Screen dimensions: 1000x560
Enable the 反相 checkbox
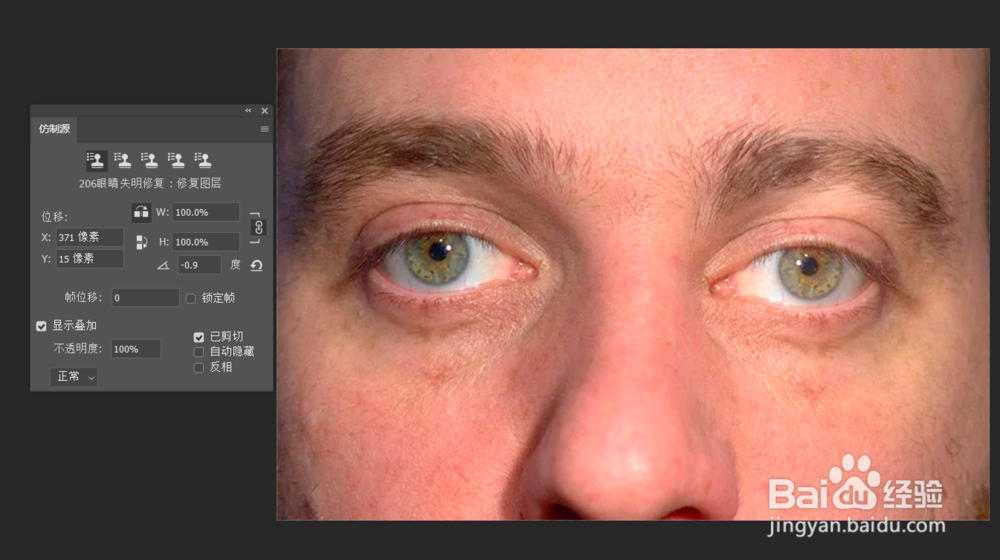coord(199,367)
